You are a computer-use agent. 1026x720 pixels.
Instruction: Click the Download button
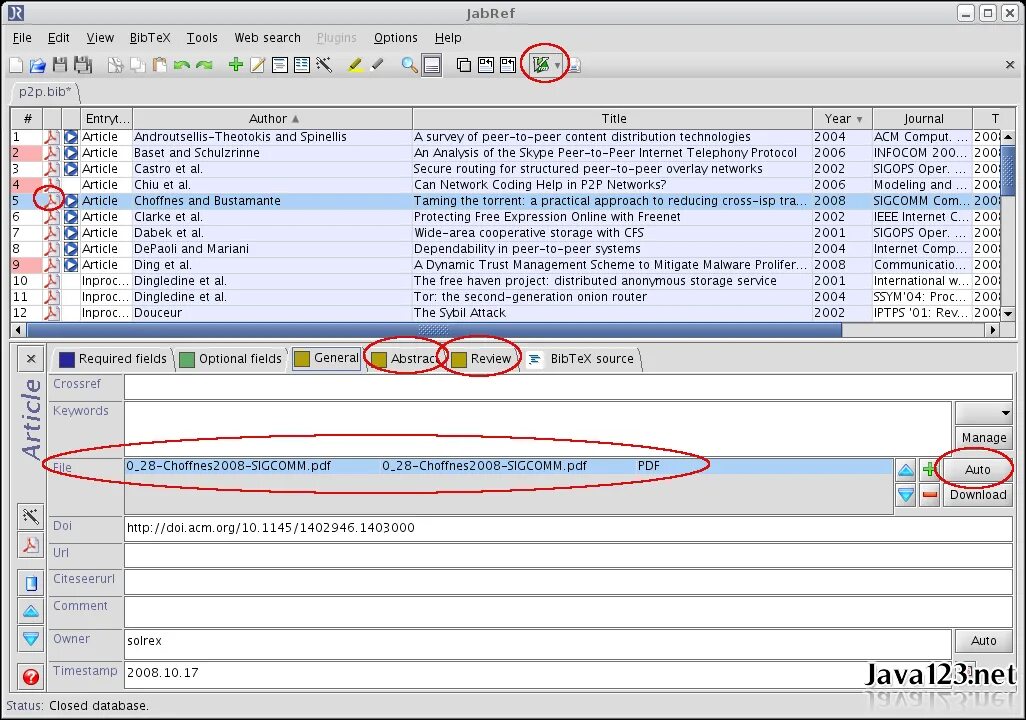point(978,495)
